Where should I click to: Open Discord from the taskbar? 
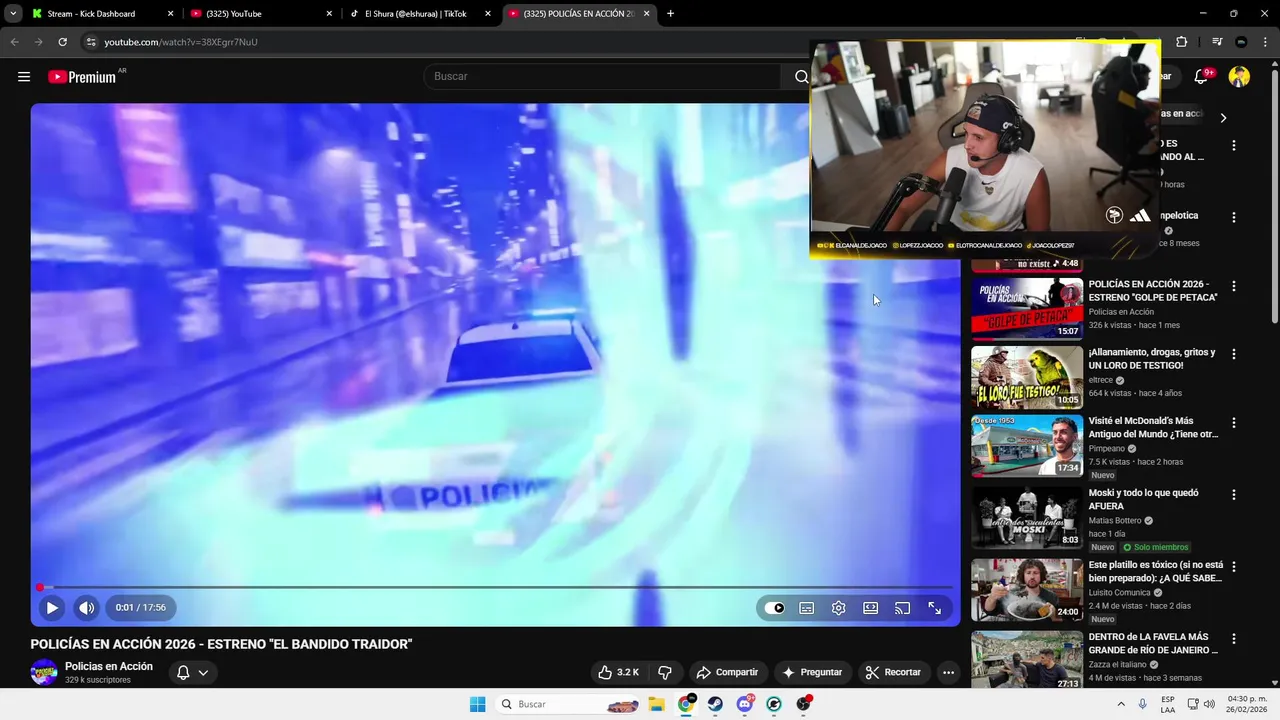tap(745, 704)
